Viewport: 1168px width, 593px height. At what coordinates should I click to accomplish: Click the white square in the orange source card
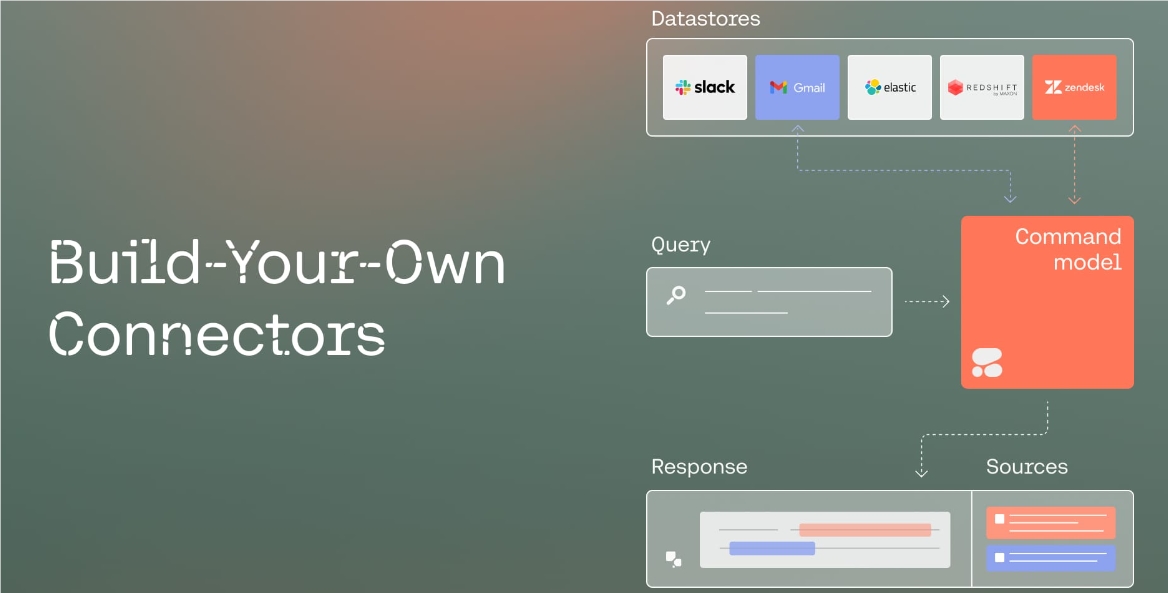click(x=1000, y=519)
